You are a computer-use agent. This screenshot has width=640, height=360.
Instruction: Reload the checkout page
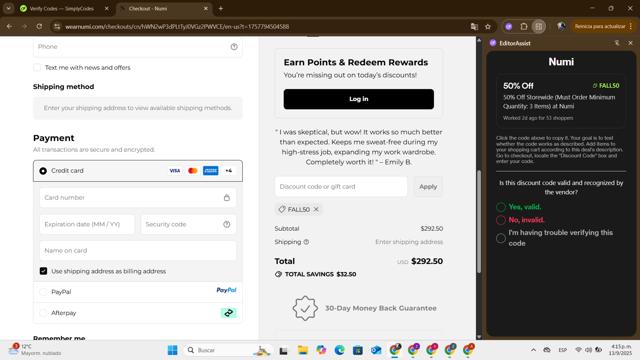tap(39, 27)
